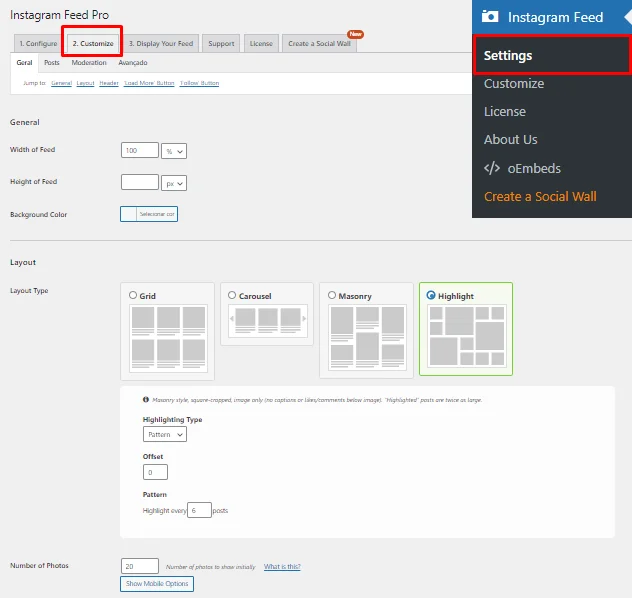Click the Offset input field
Screen dimensions: 632x598
(x=155, y=472)
